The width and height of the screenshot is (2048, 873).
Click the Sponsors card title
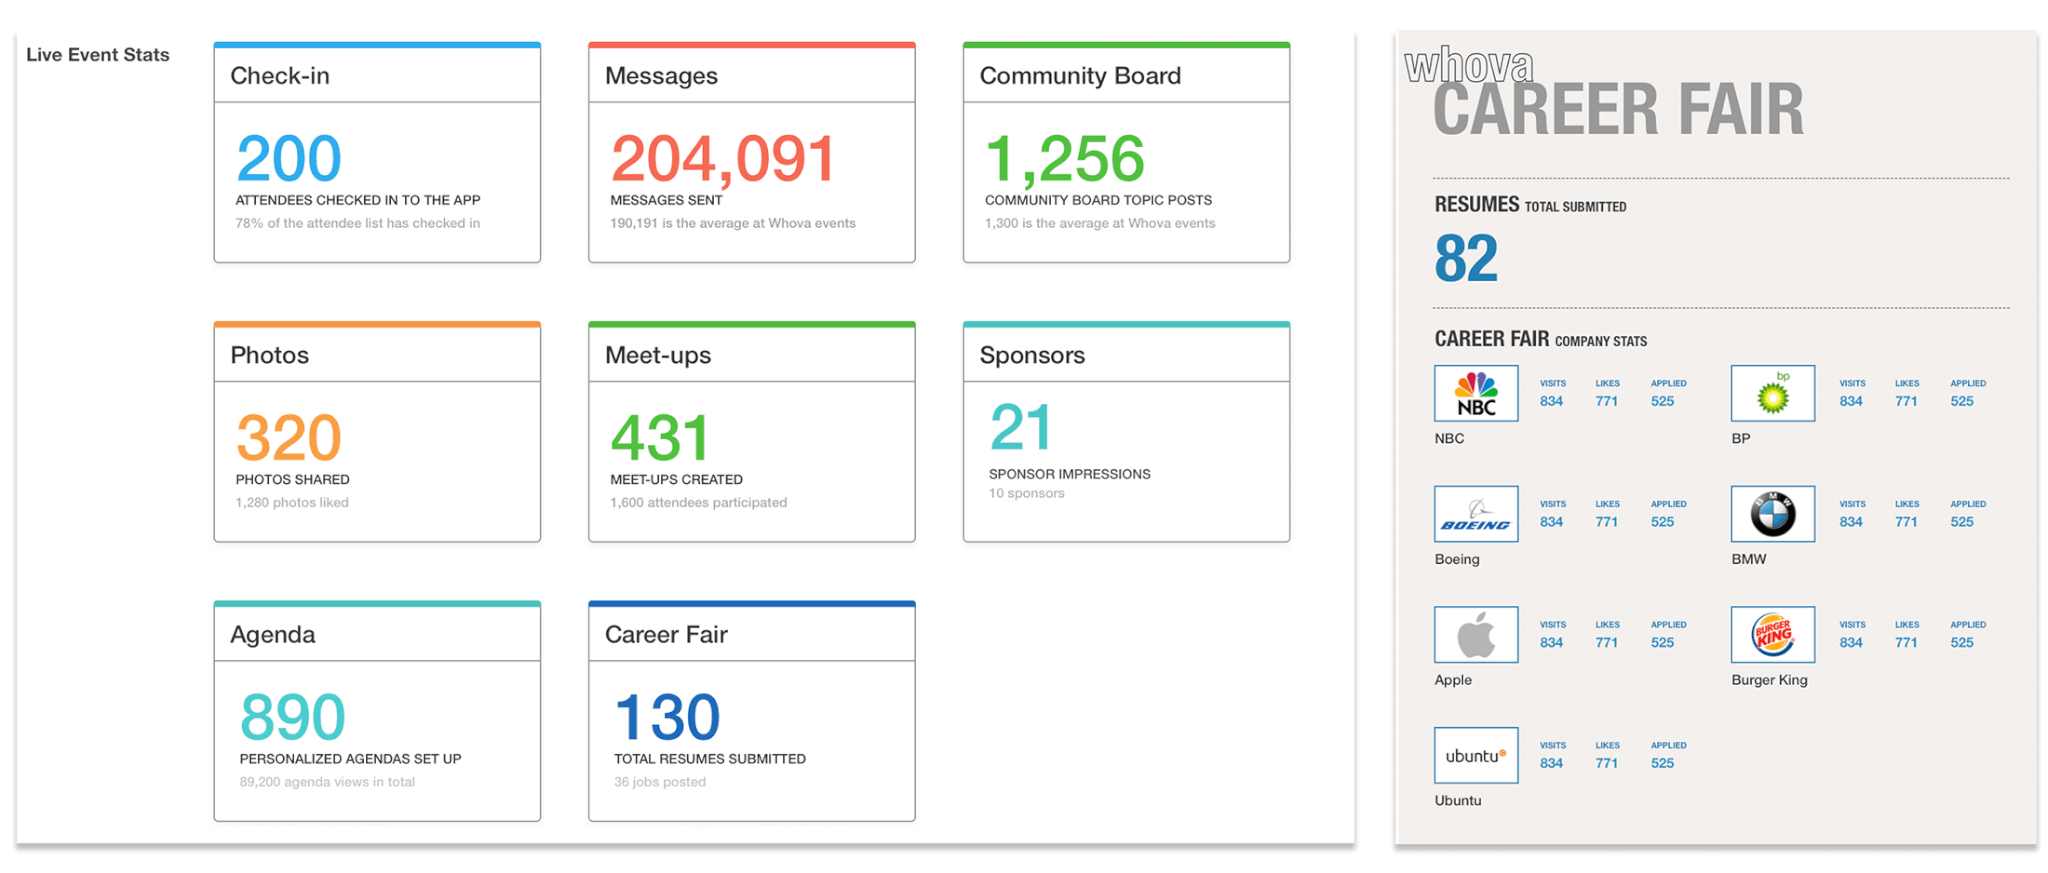[x=1032, y=355]
